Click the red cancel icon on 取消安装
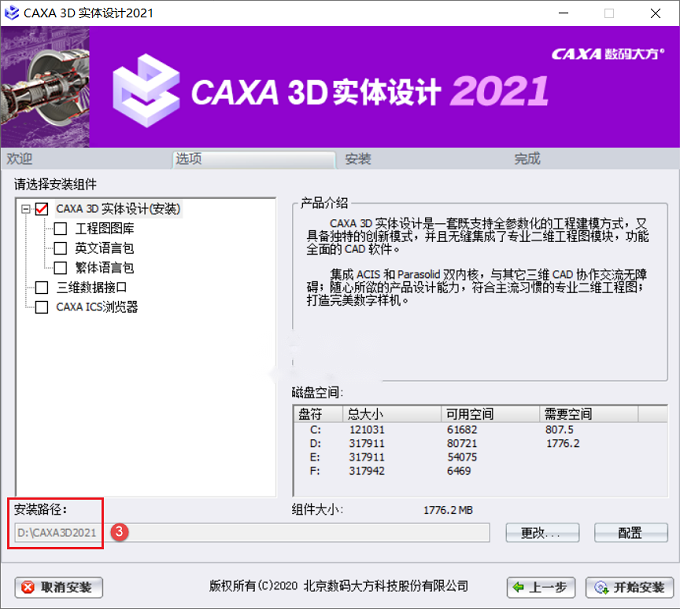Image resolution: width=680 pixels, height=609 pixels. click(x=28, y=587)
